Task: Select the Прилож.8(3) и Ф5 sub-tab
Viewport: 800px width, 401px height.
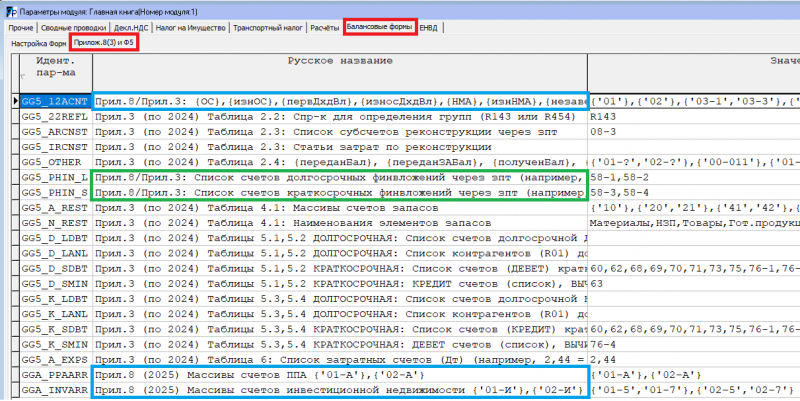Action: pyautogui.click(x=104, y=45)
